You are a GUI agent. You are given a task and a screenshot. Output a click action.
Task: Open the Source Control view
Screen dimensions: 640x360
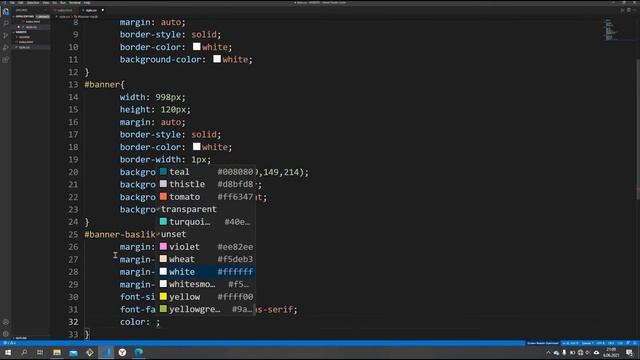pyautogui.click(x=6, y=36)
